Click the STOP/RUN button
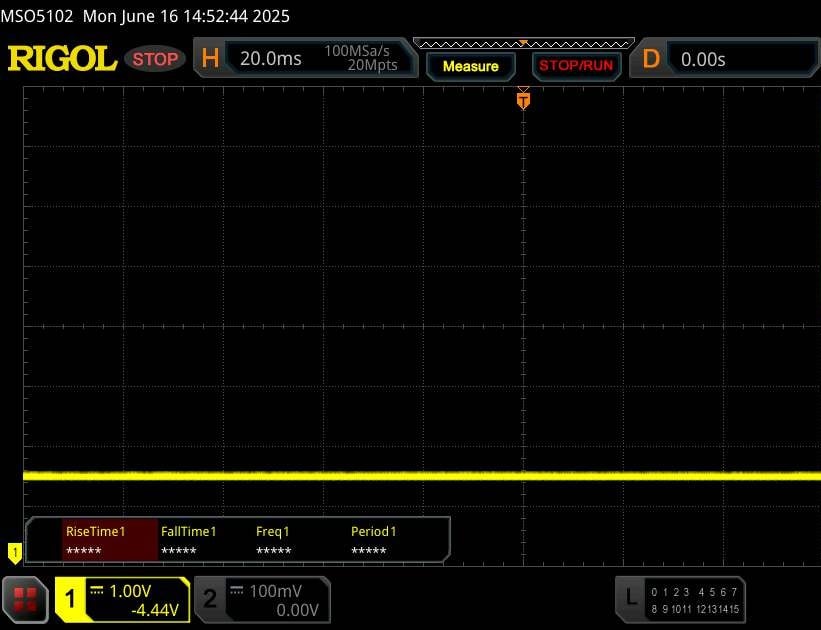 click(576, 65)
